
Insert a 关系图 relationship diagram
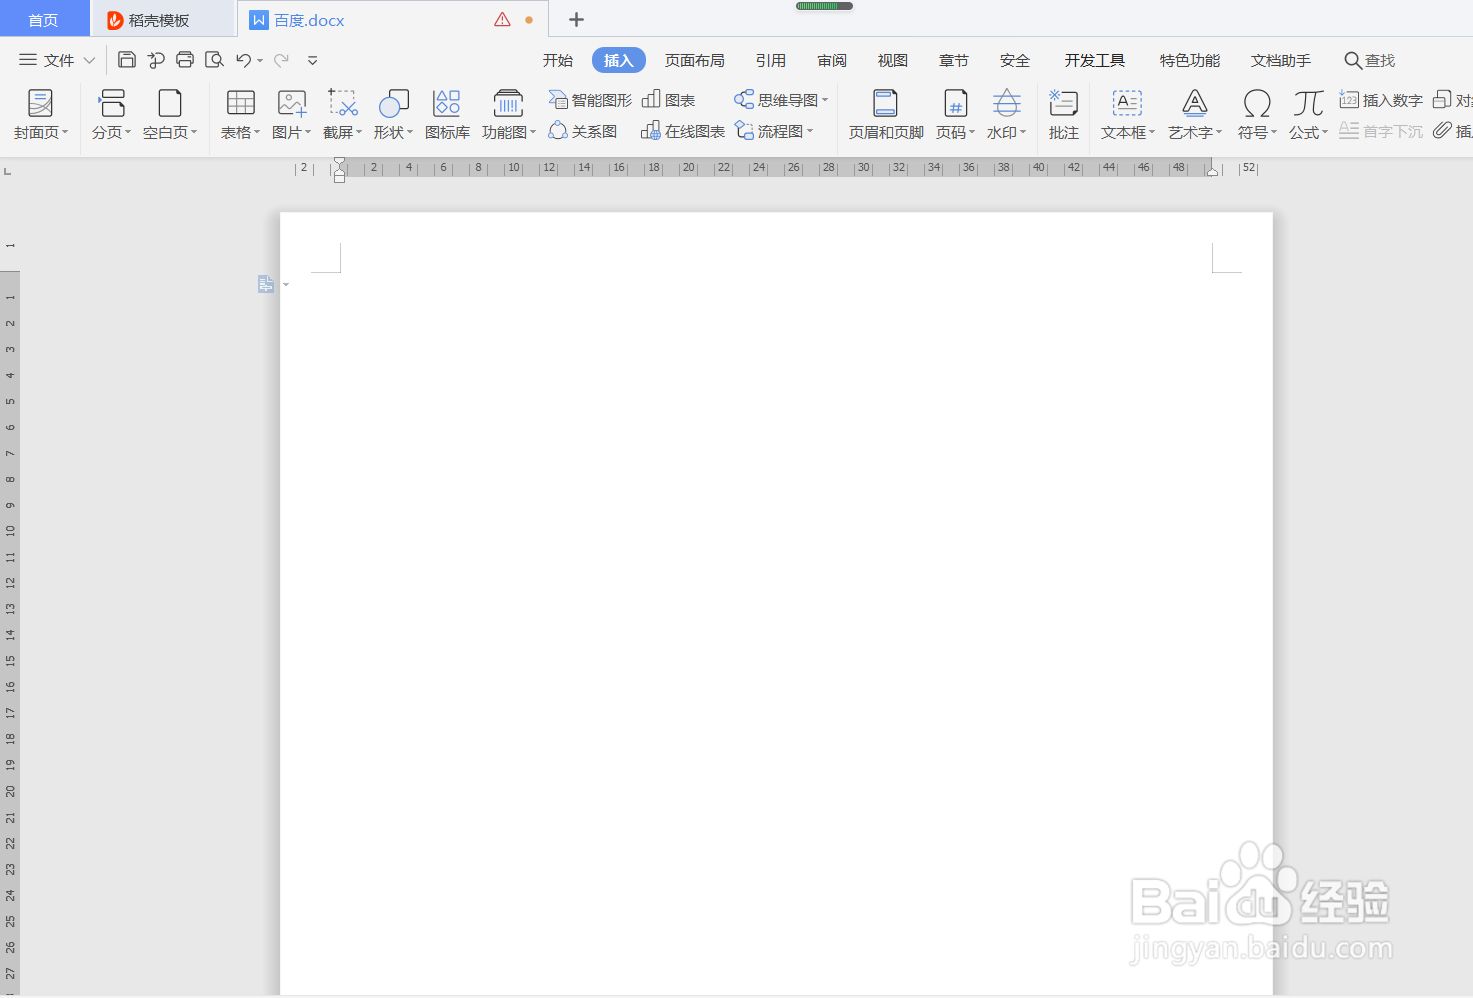(582, 131)
